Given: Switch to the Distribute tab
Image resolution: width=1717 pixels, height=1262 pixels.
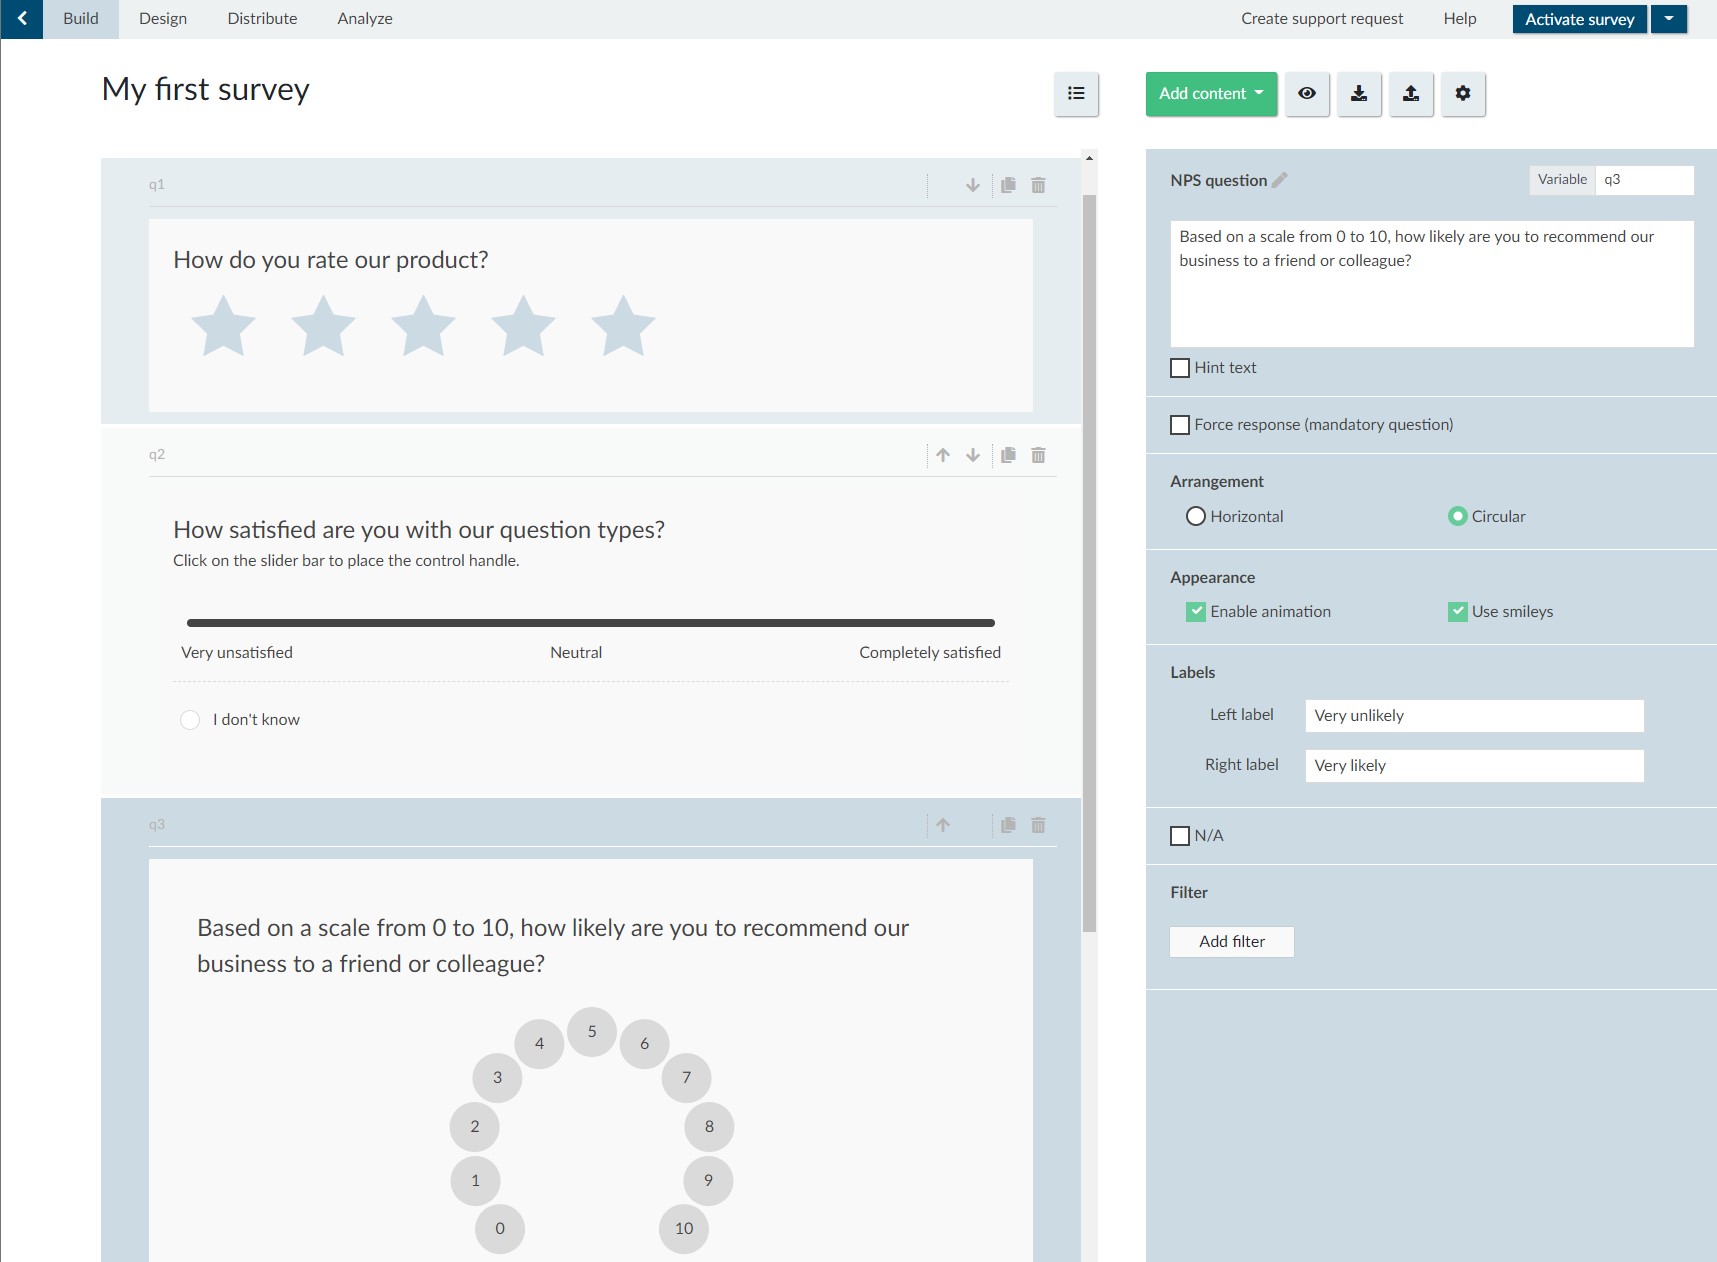Looking at the screenshot, I should point(262,19).
